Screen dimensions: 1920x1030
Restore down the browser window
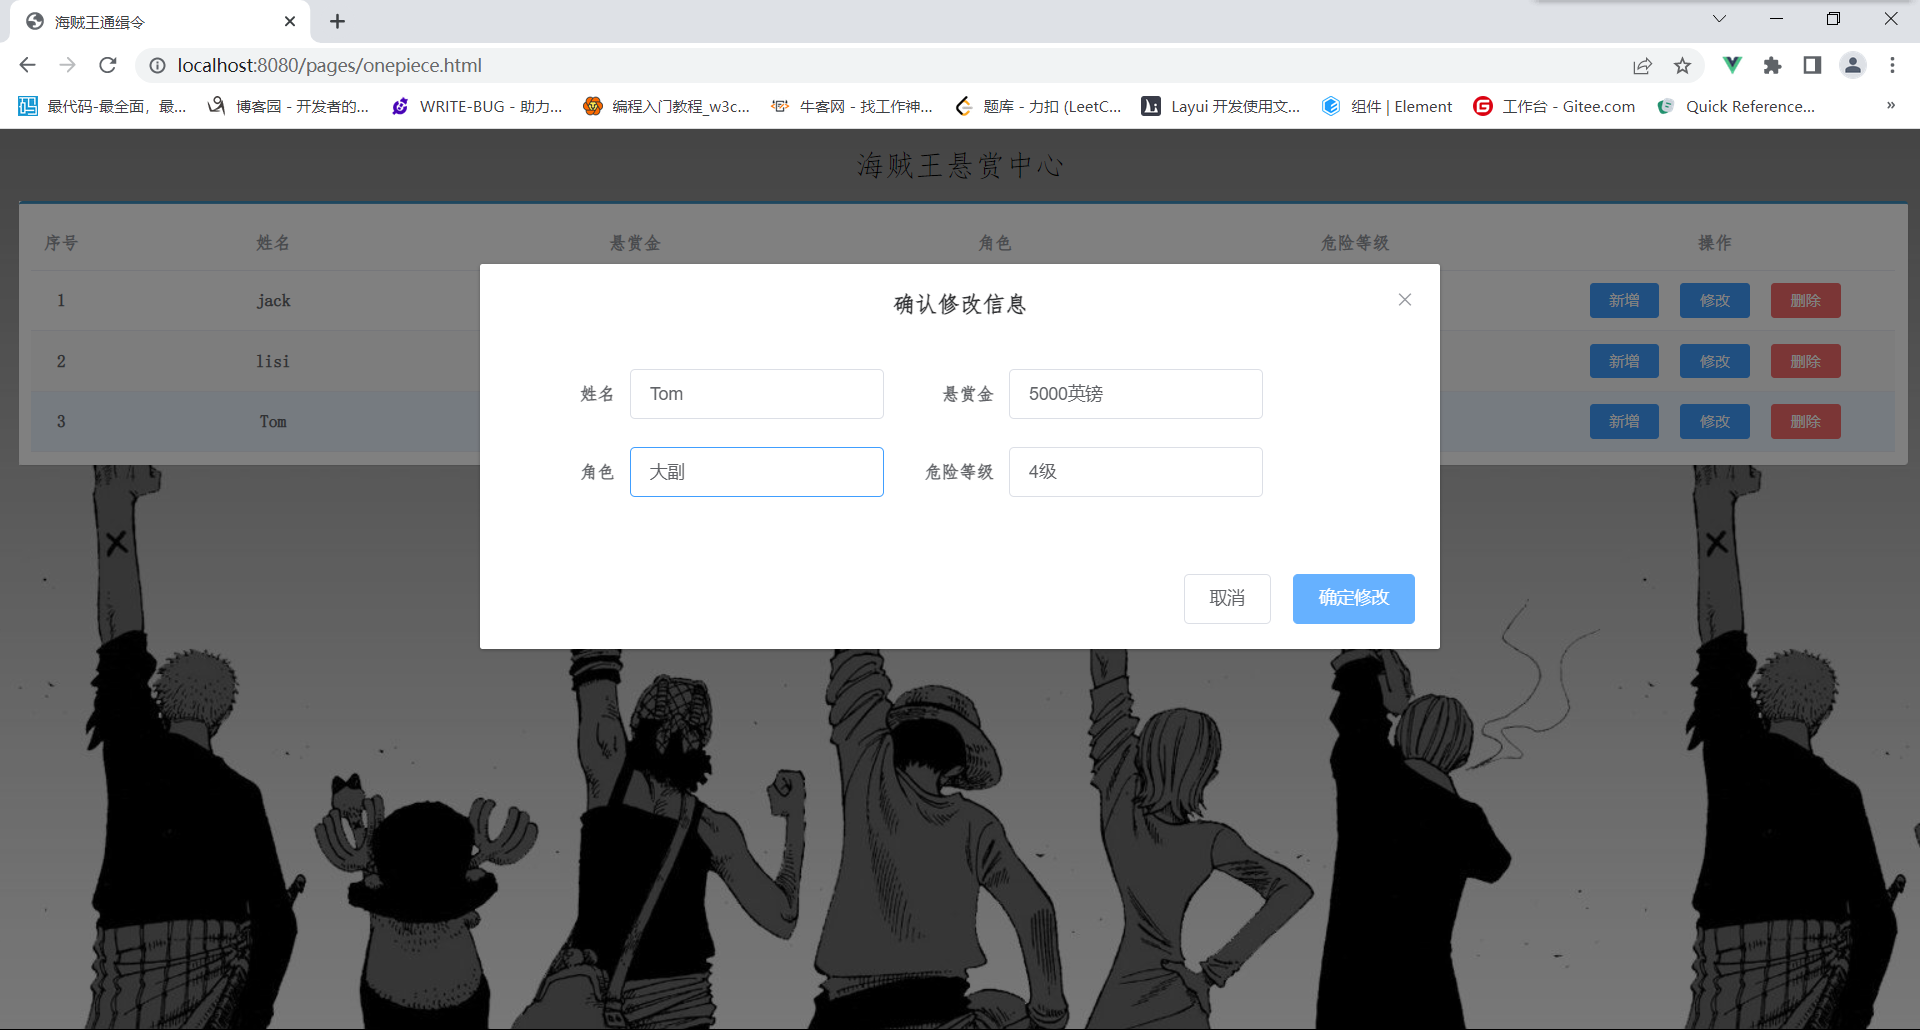pos(1833,19)
